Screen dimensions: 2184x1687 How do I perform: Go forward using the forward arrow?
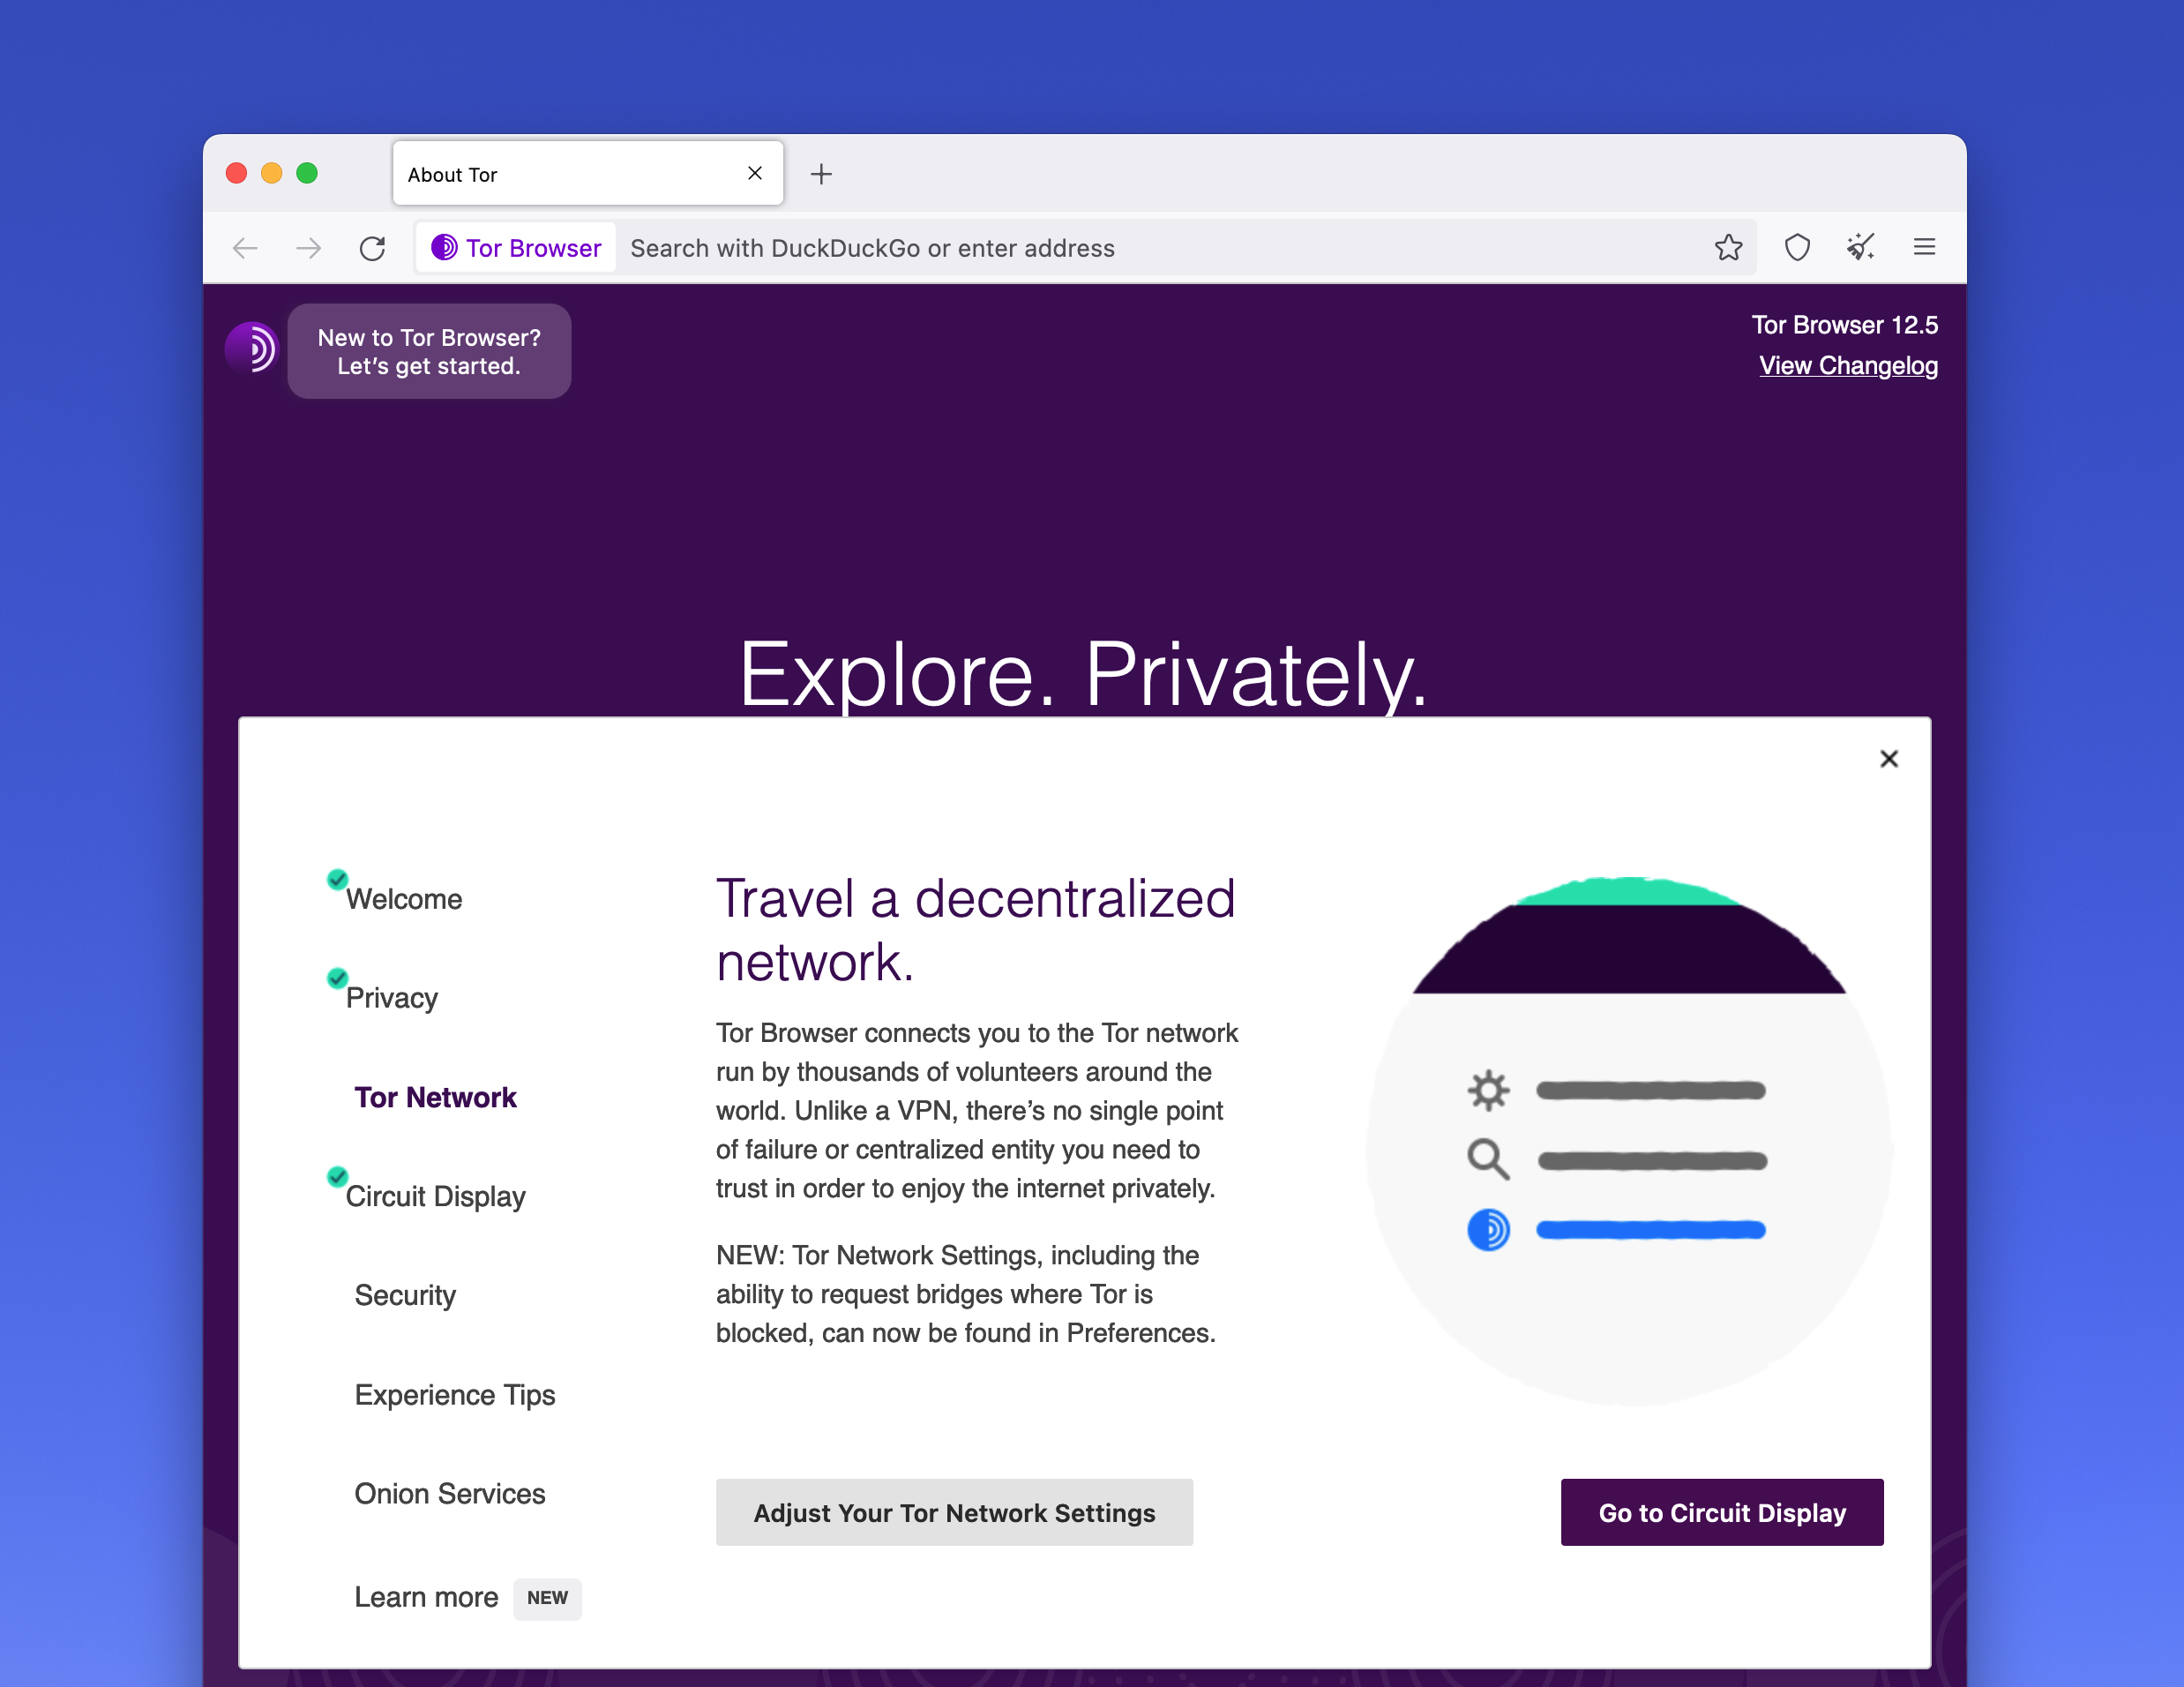point(309,248)
